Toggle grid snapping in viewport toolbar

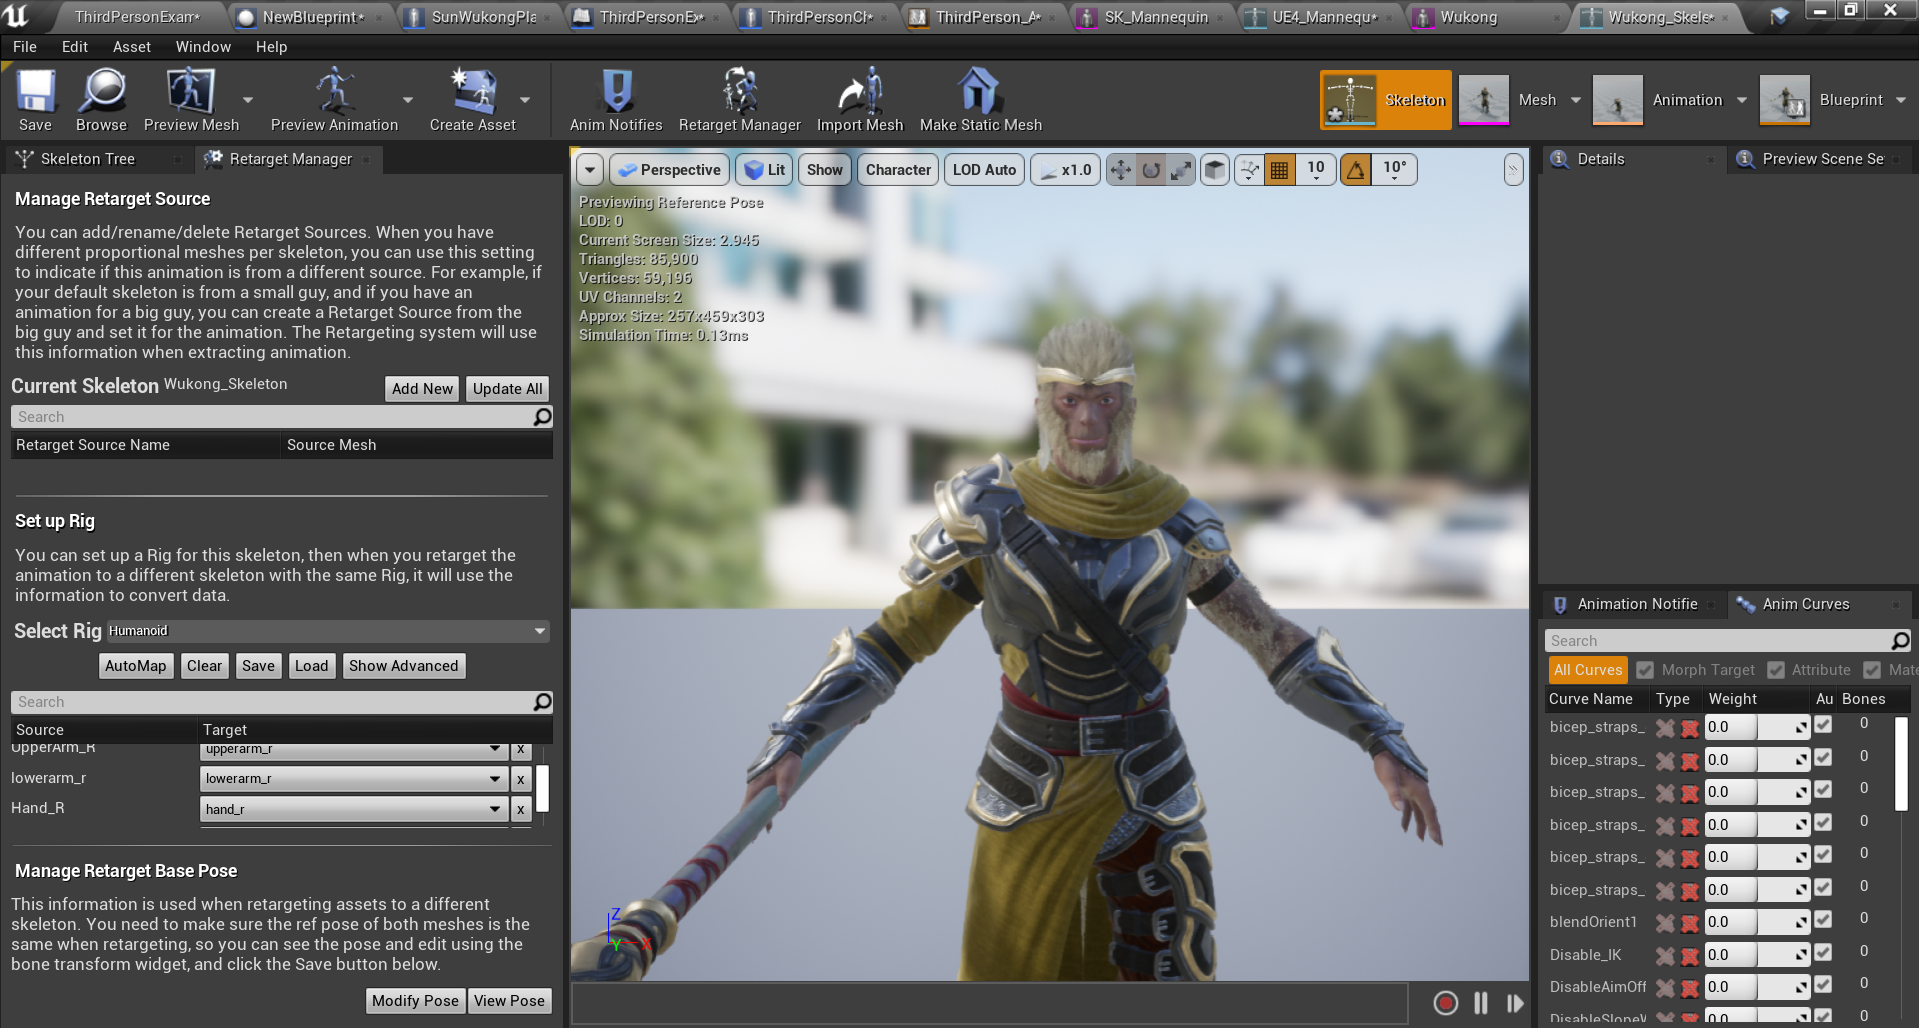(1280, 170)
